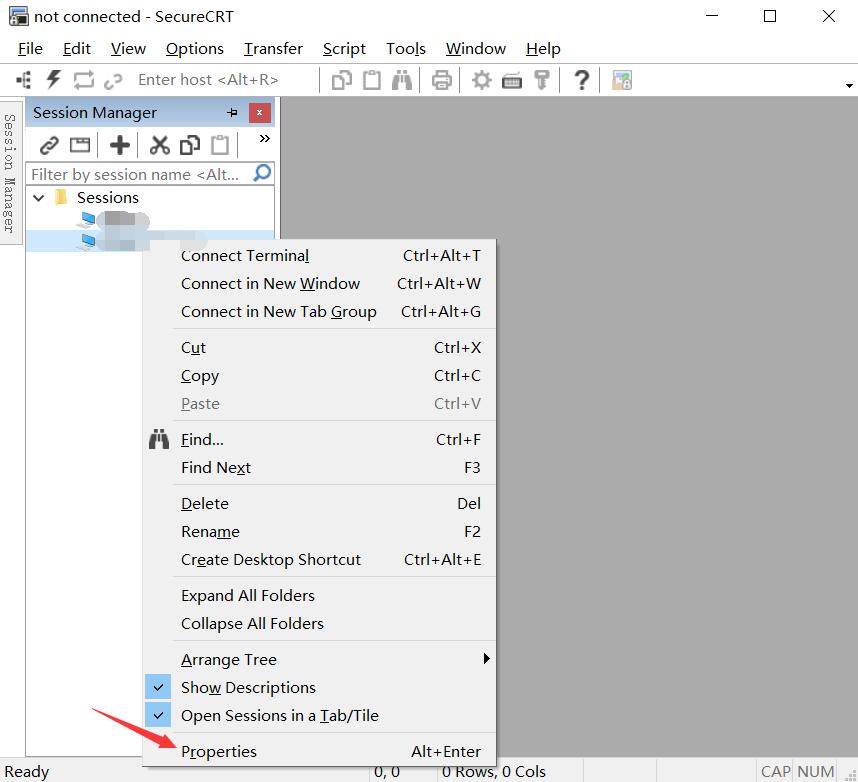Click the CAP indicator in status bar
The width and height of the screenshot is (858, 782).
coord(775,771)
